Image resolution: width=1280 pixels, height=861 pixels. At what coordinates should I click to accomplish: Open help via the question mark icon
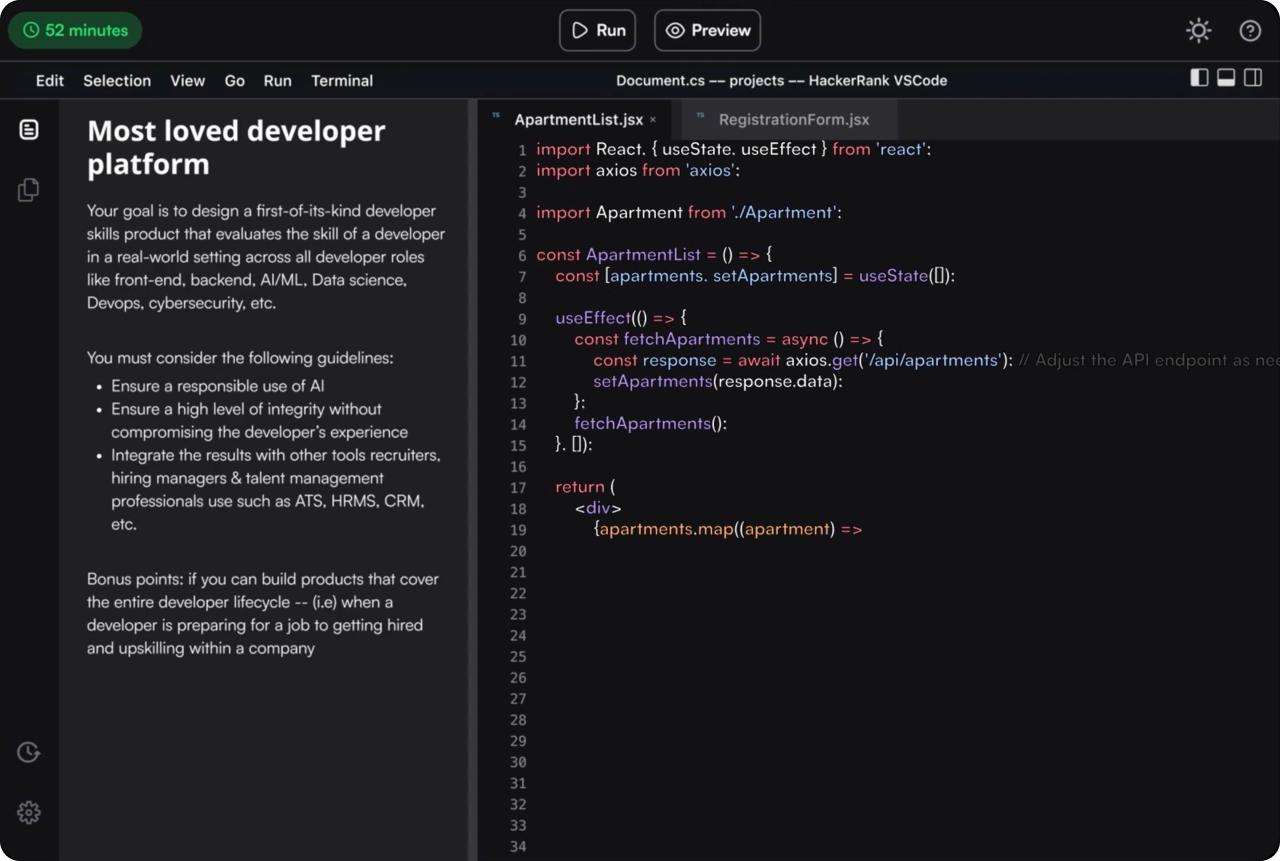coord(1250,30)
